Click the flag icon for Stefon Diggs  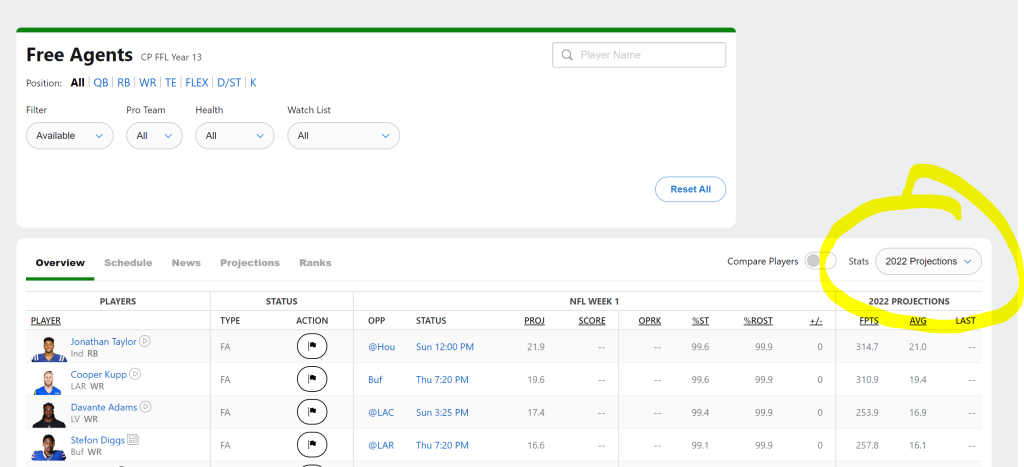coord(312,445)
